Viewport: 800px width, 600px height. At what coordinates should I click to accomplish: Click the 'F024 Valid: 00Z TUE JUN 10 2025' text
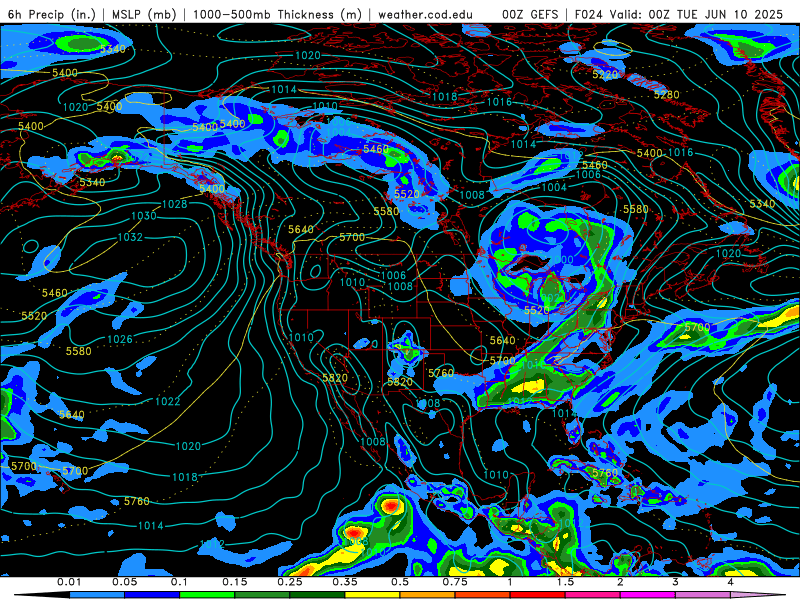tap(679, 14)
